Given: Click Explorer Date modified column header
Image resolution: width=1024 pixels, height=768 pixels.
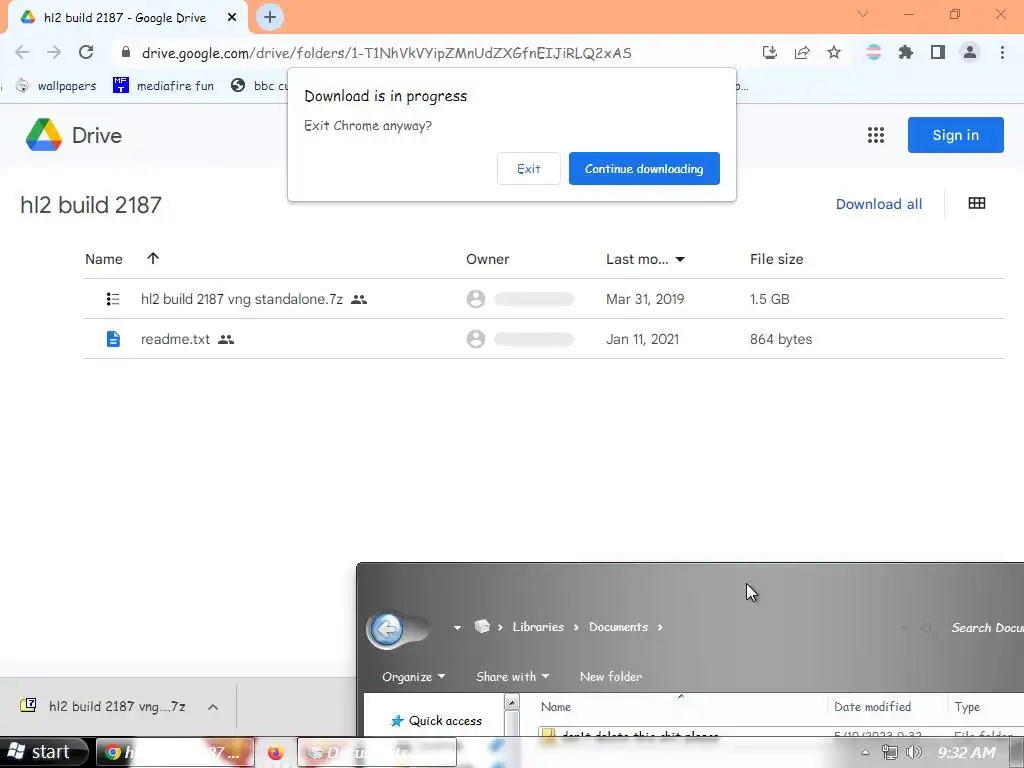Looking at the screenshot, I should pyautogui.click(x=872, y=707).
